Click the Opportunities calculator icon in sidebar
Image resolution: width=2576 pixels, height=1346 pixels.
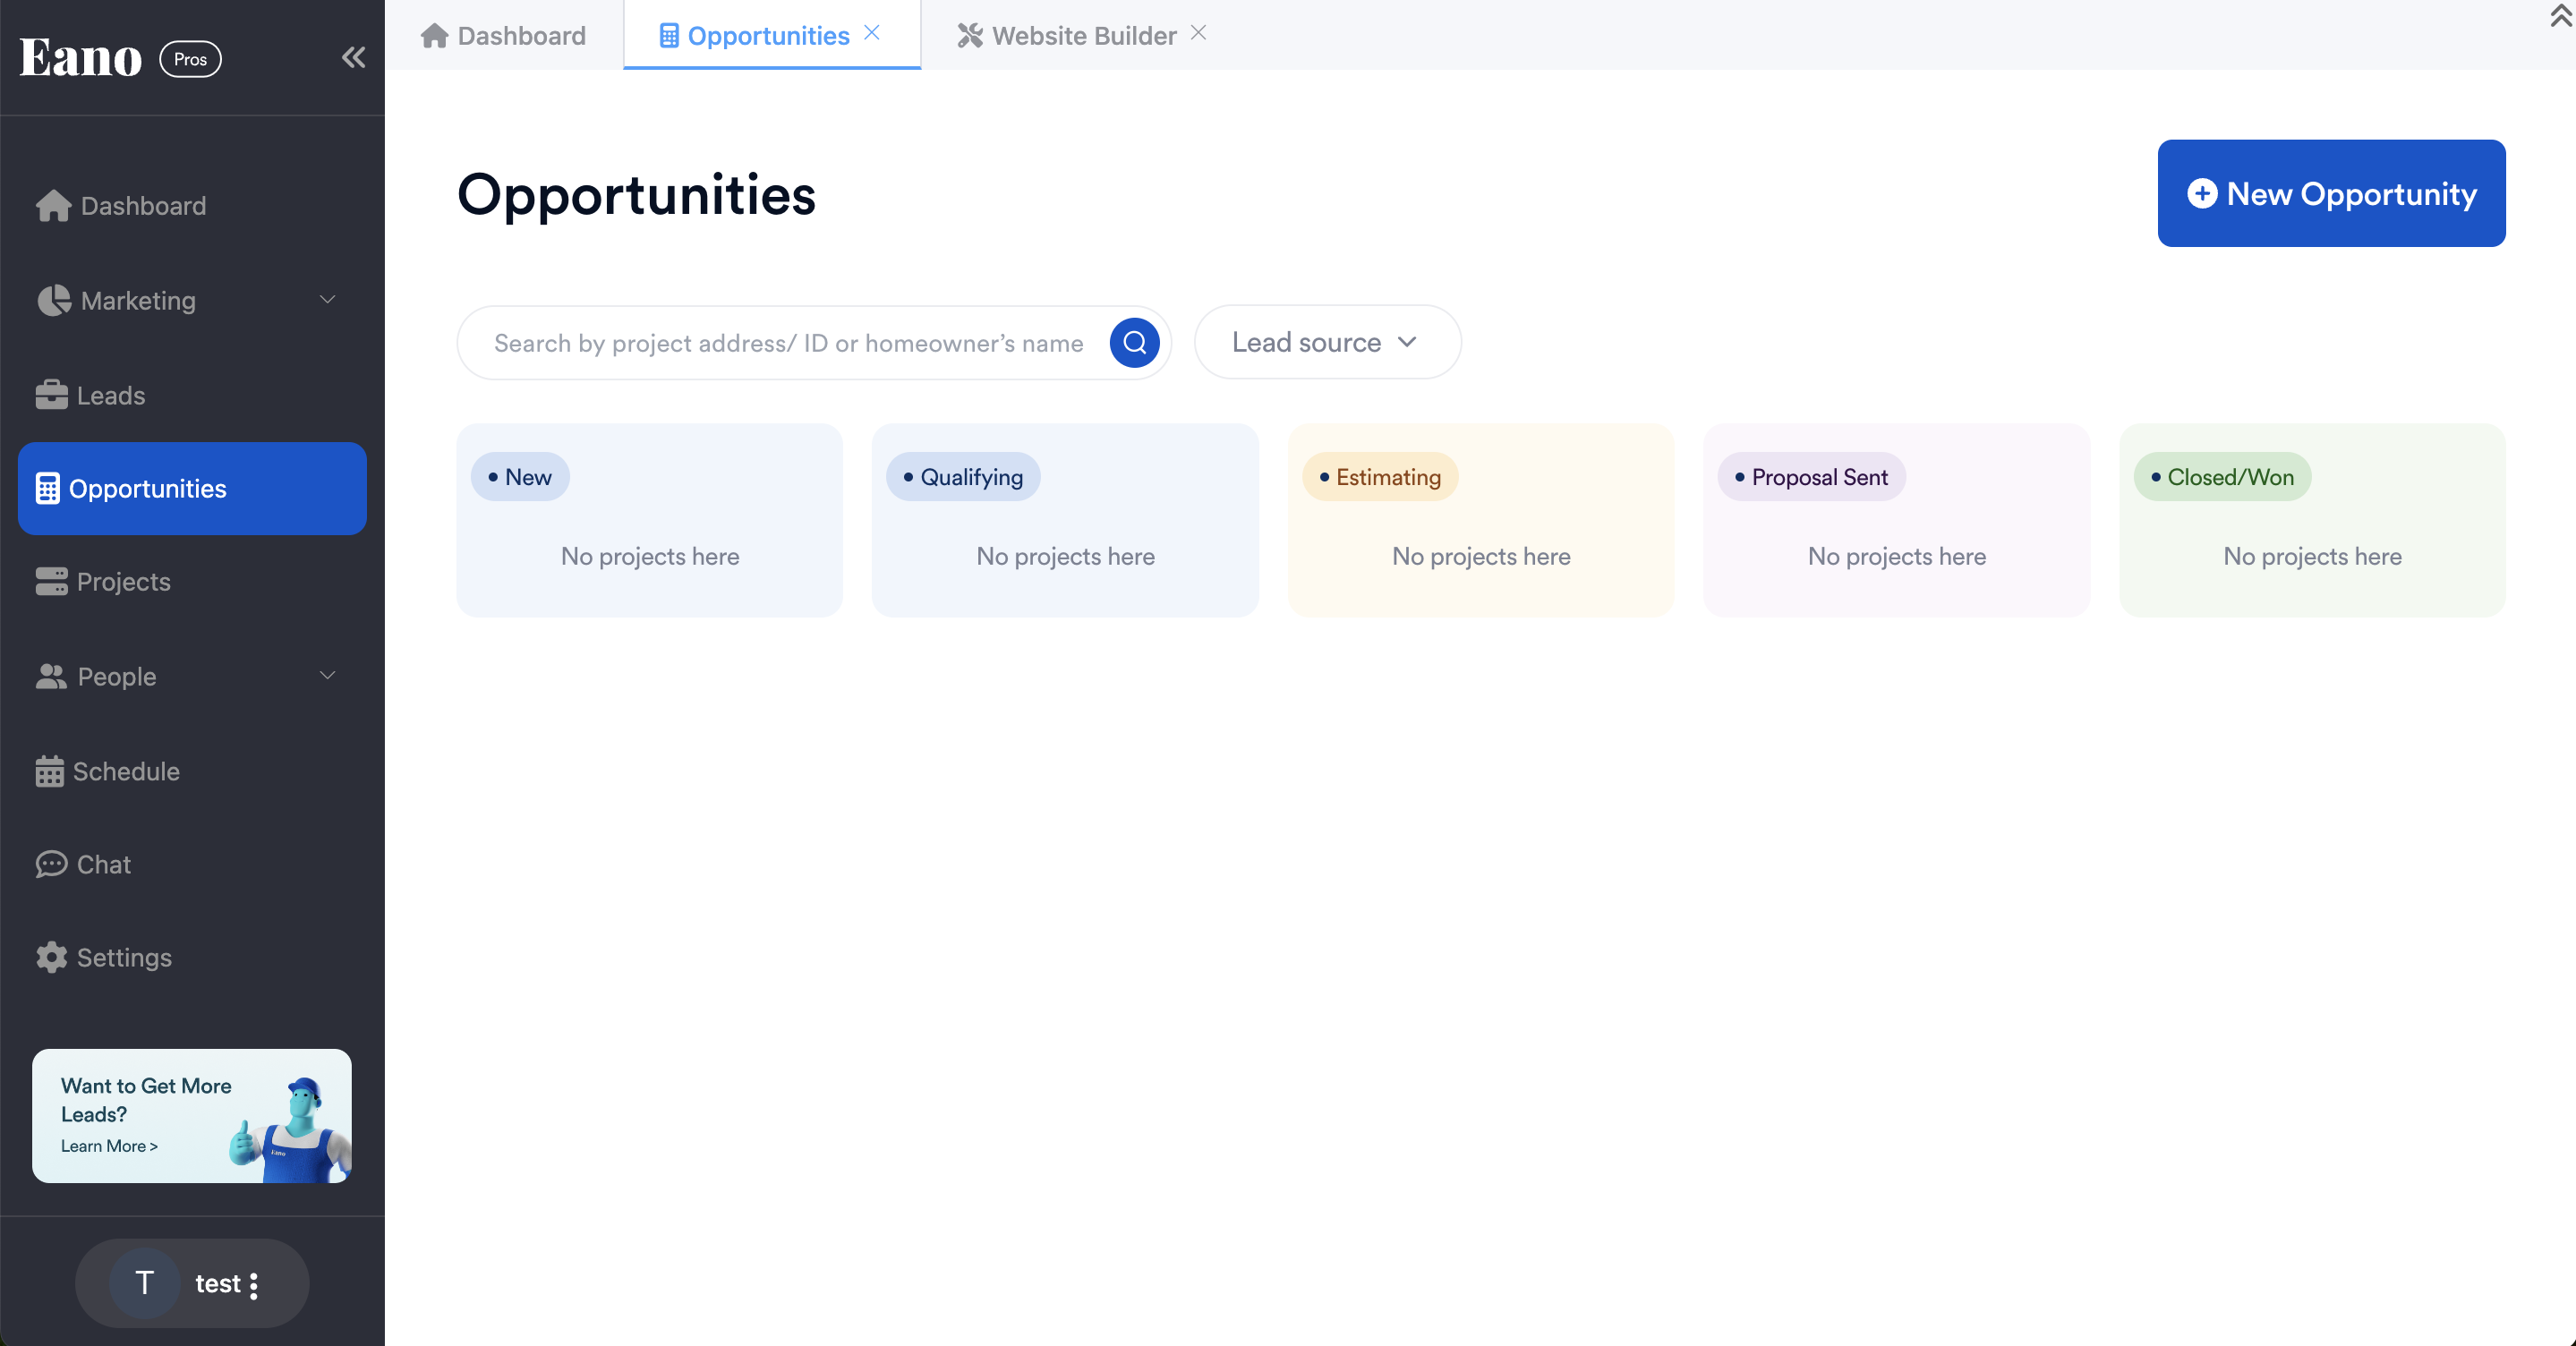47,489
